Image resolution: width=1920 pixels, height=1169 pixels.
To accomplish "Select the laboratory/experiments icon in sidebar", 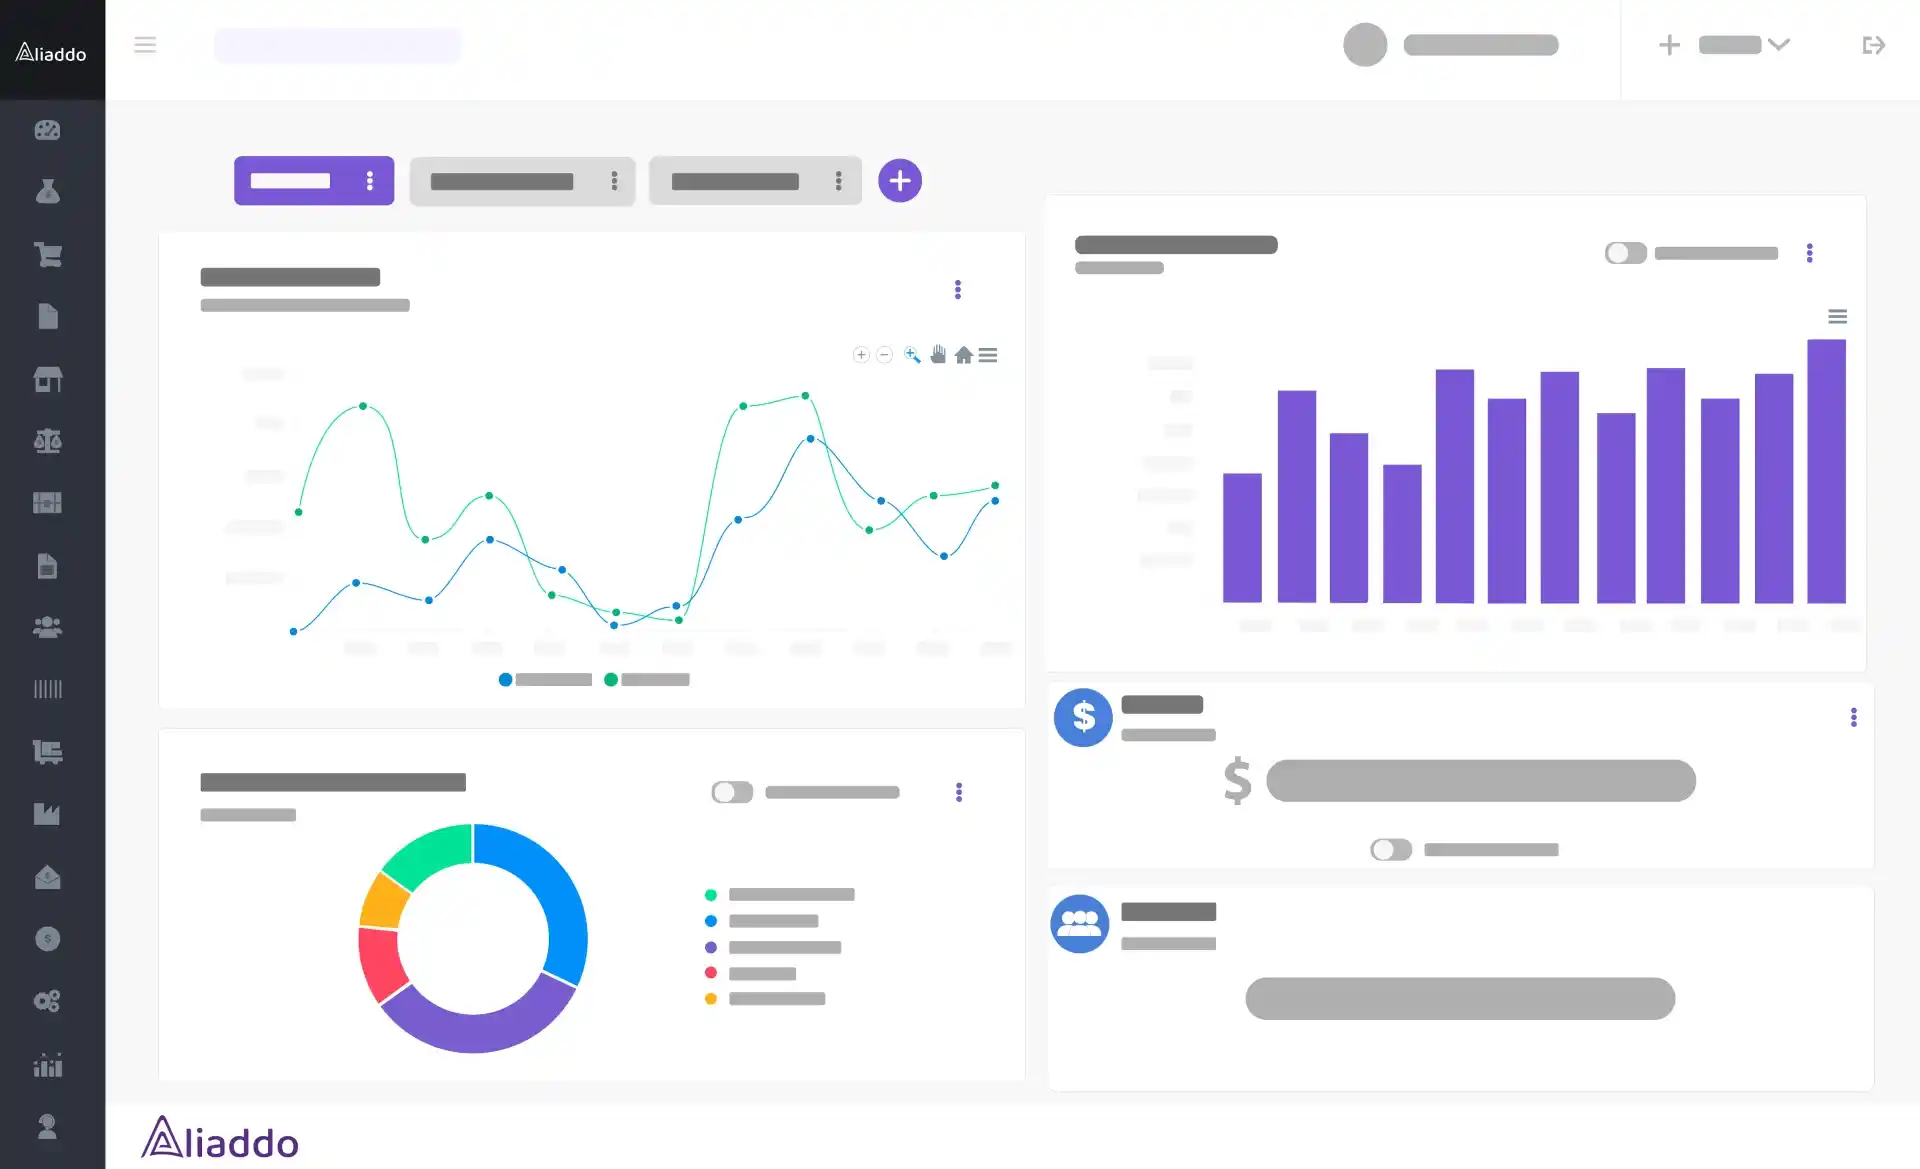I will click(x=48, y=192).
